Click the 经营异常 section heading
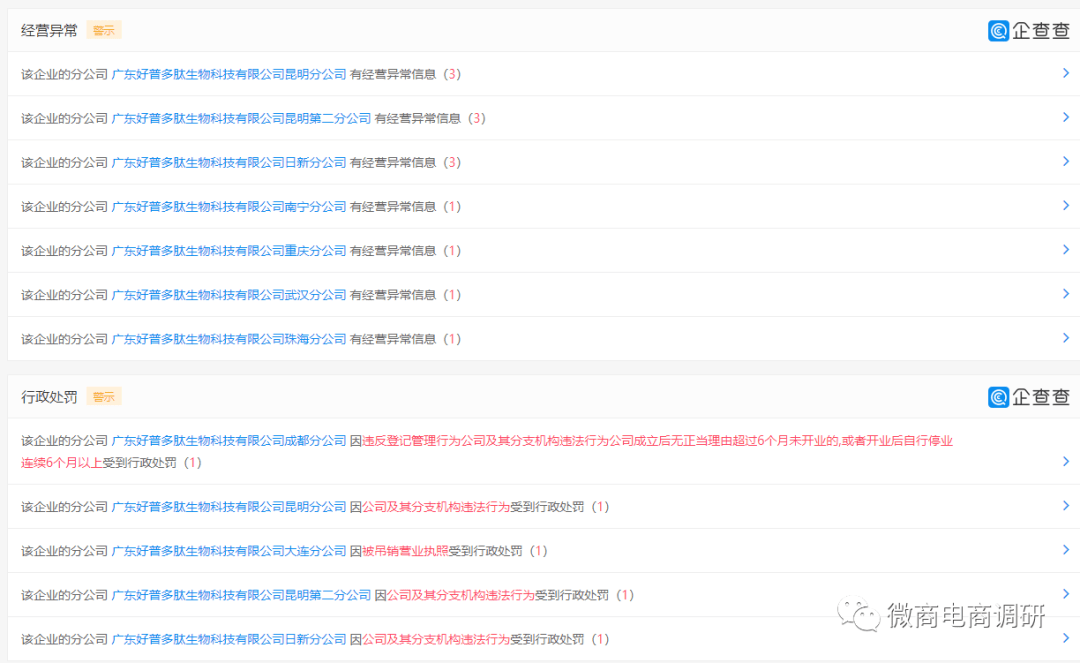This screenshot has height=663, width=1080. [49, 30]
